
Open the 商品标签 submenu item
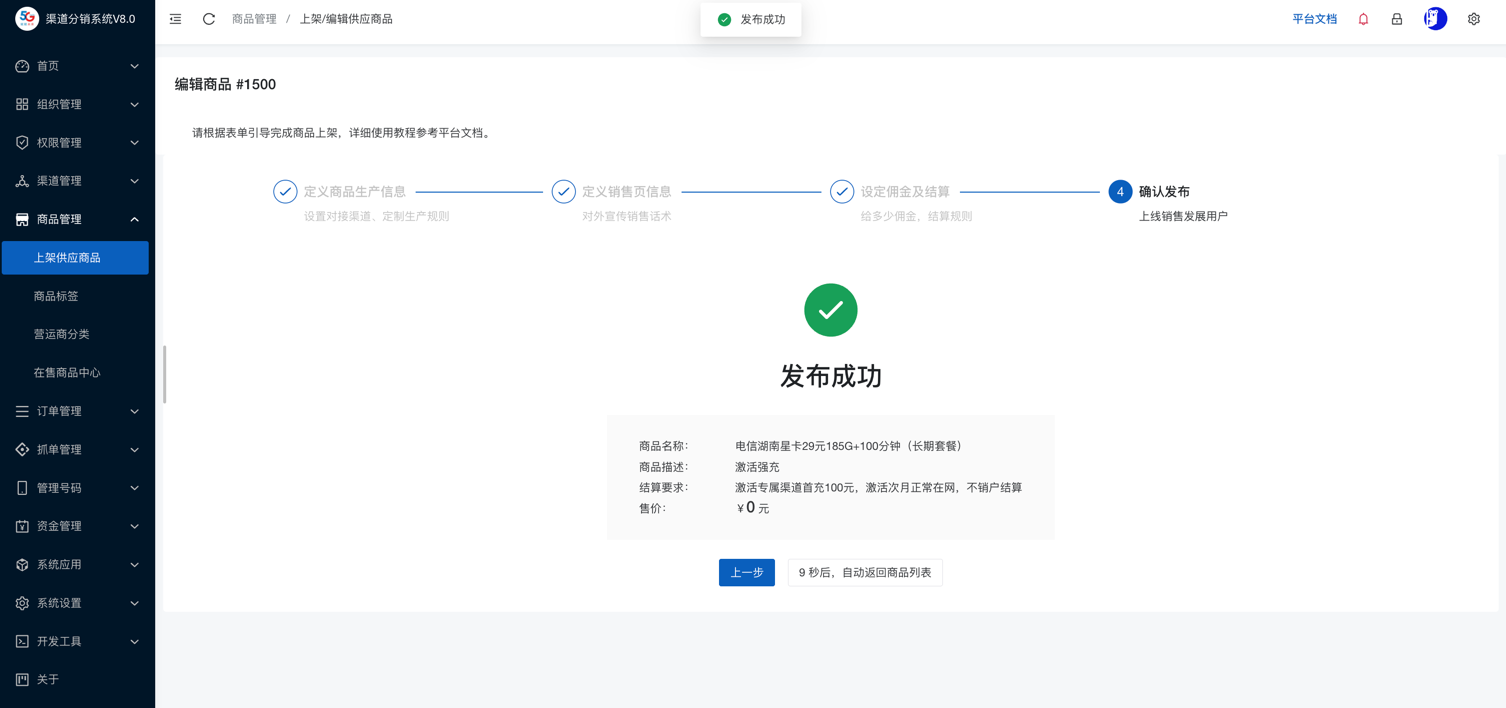(x=56, y=296)
